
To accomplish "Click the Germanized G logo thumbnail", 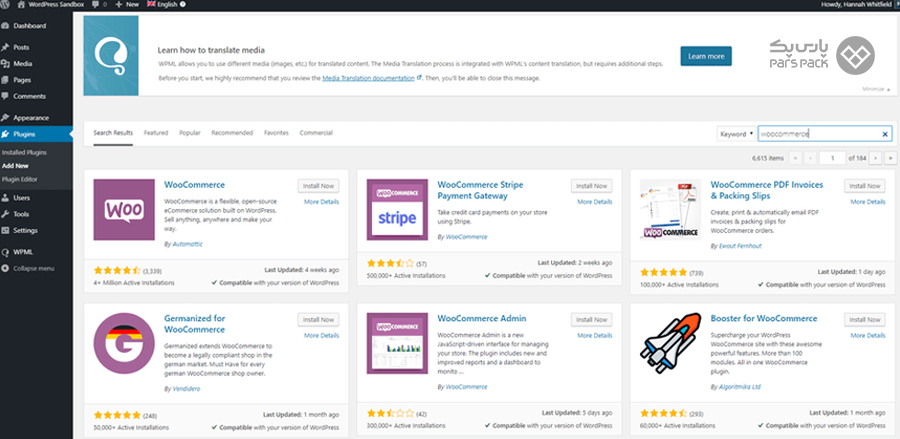I will click(x=124, y=343).
